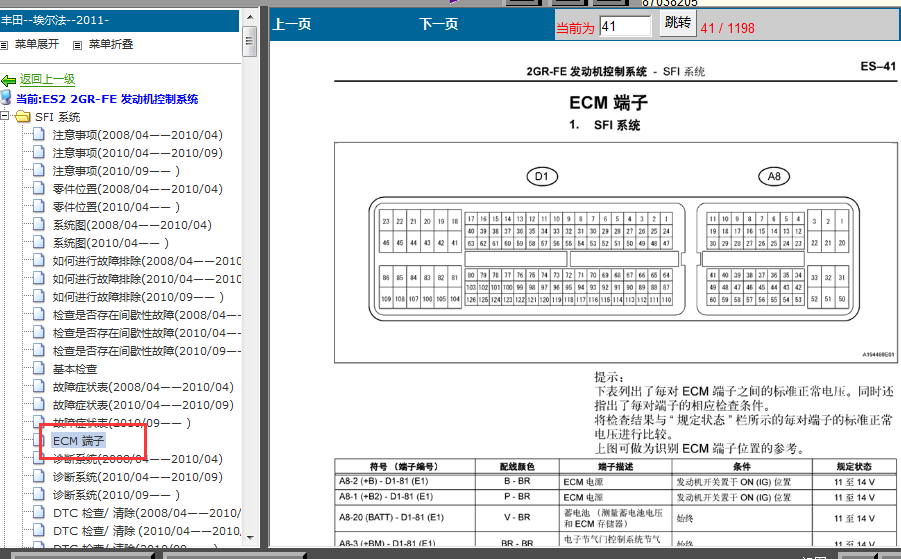Click the 菜单折叠 list icon
Image resolution: width=901 pixels, height=559 pixels.
pyautogui.click(x=78, y=45)
